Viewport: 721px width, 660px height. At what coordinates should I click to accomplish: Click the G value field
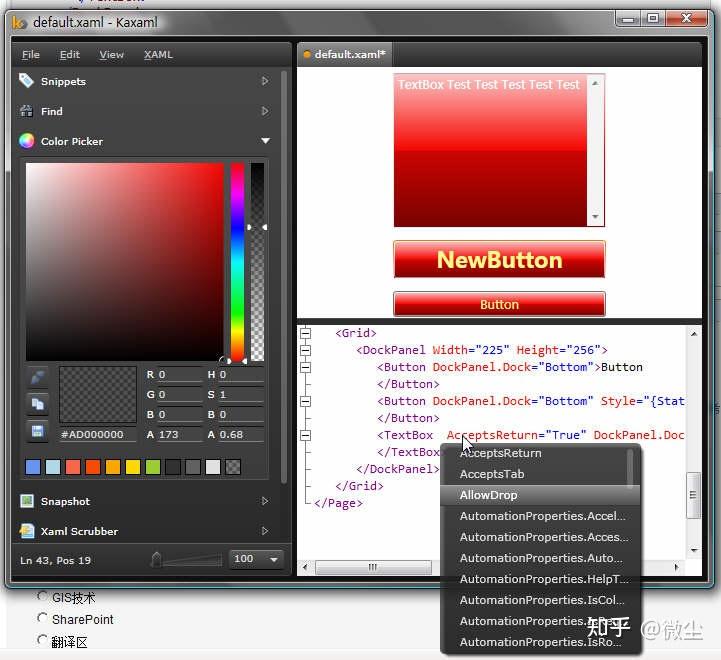pyautogui.click(x=179, y=395)
